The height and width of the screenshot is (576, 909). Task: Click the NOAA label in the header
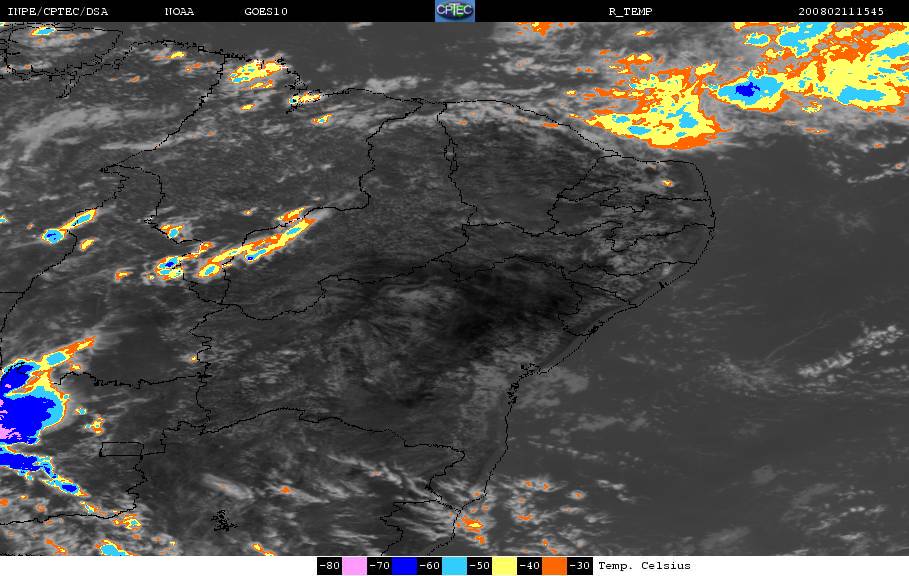tap(179, 12)
